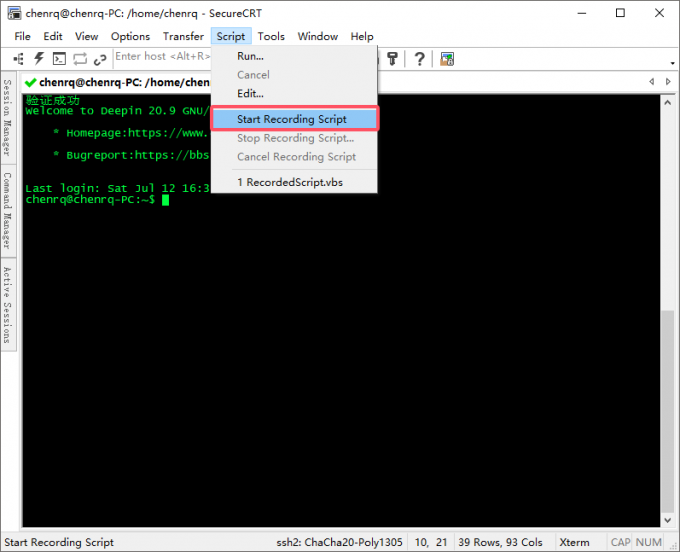This screenshot has width=680, height=552.
Task: Open the Session Manager connect icon
Action: pyautogui.click(x=18, y=59)
